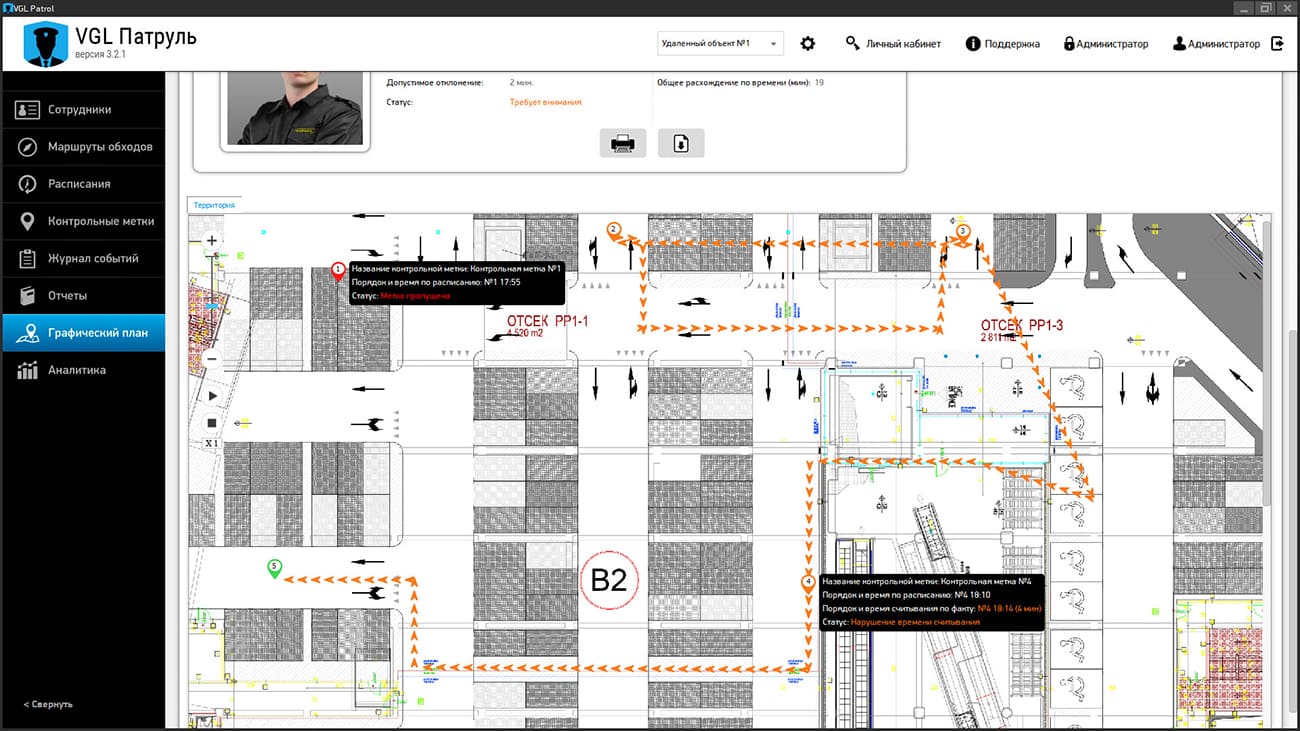This screenshot has height=731, width=1300.
Task: Click the key icon beside Личный кабинет
Action: click(853, 44)
